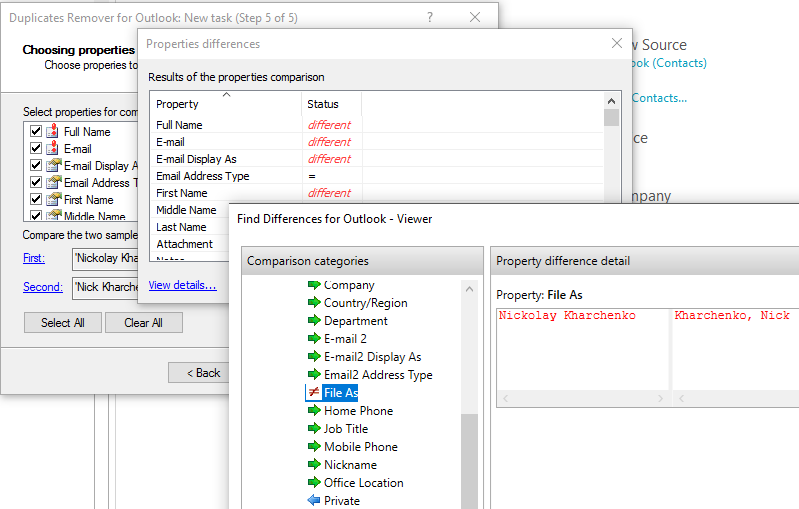Close the Duplicates Remover wizard window
The width and height of the screenshot is (799, 509).
(475, 17)
